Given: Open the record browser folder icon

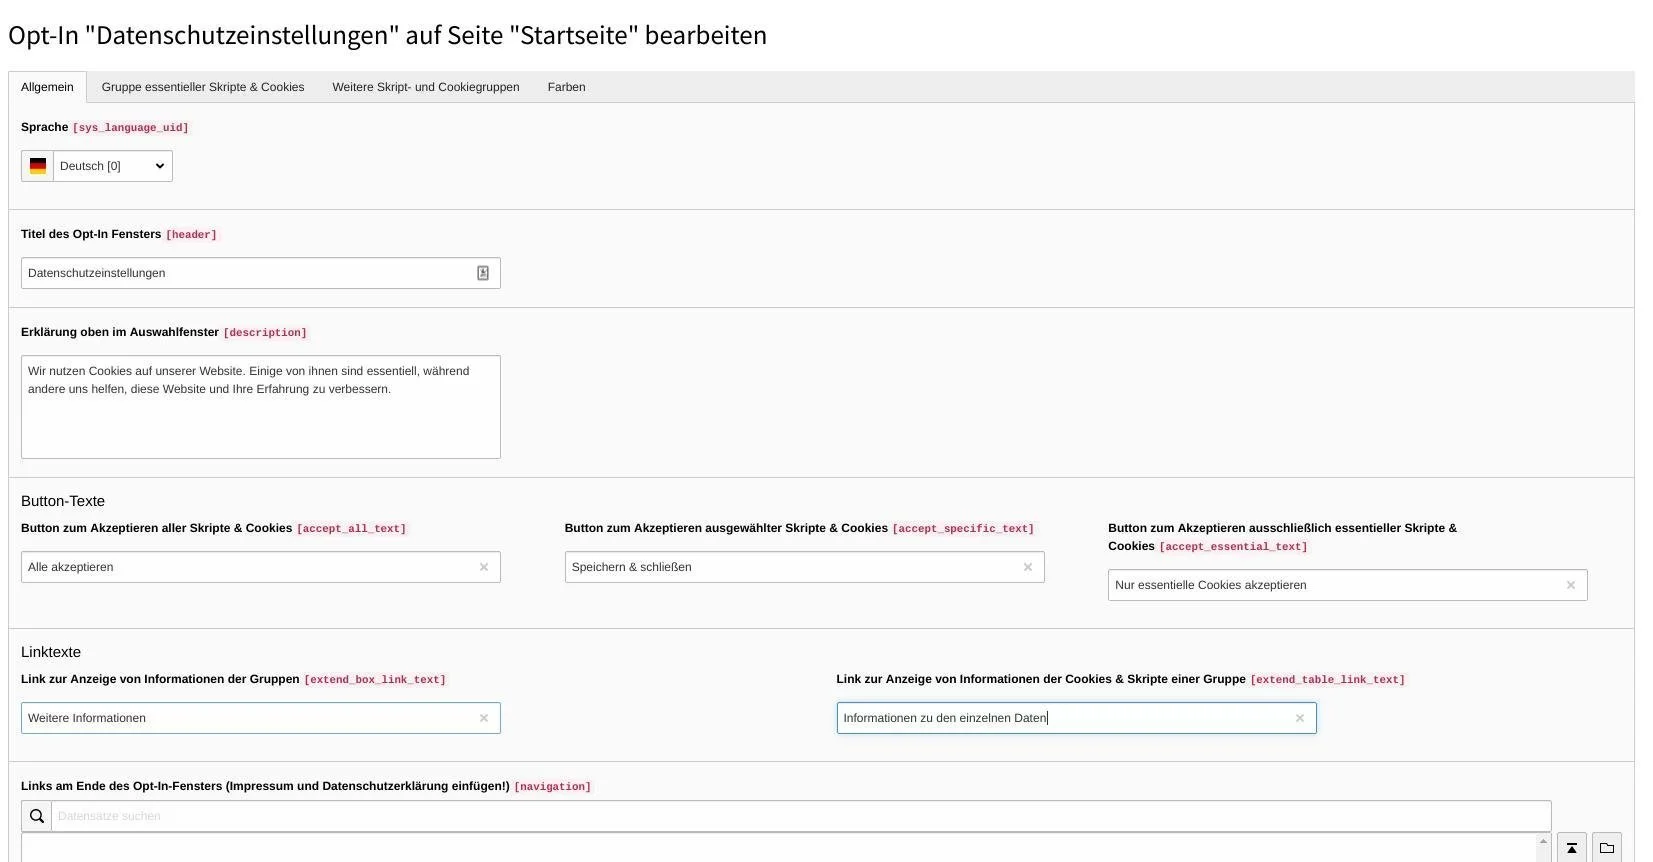Looking at the screenshot, I should coord(1607,848).
